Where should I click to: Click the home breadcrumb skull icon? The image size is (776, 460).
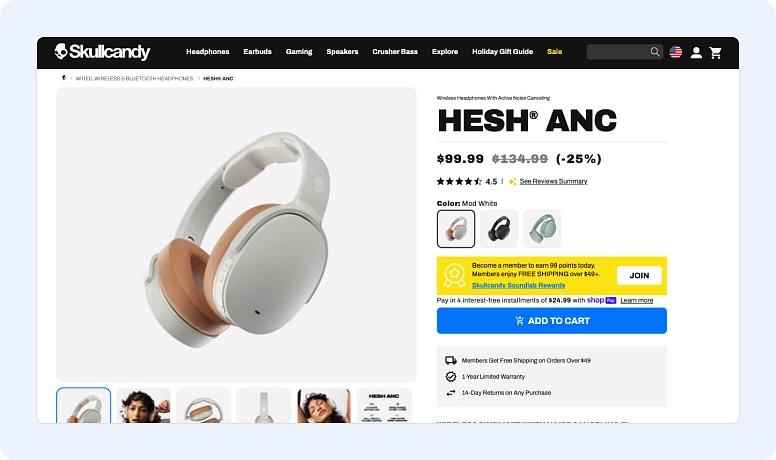tap(64, 78)
